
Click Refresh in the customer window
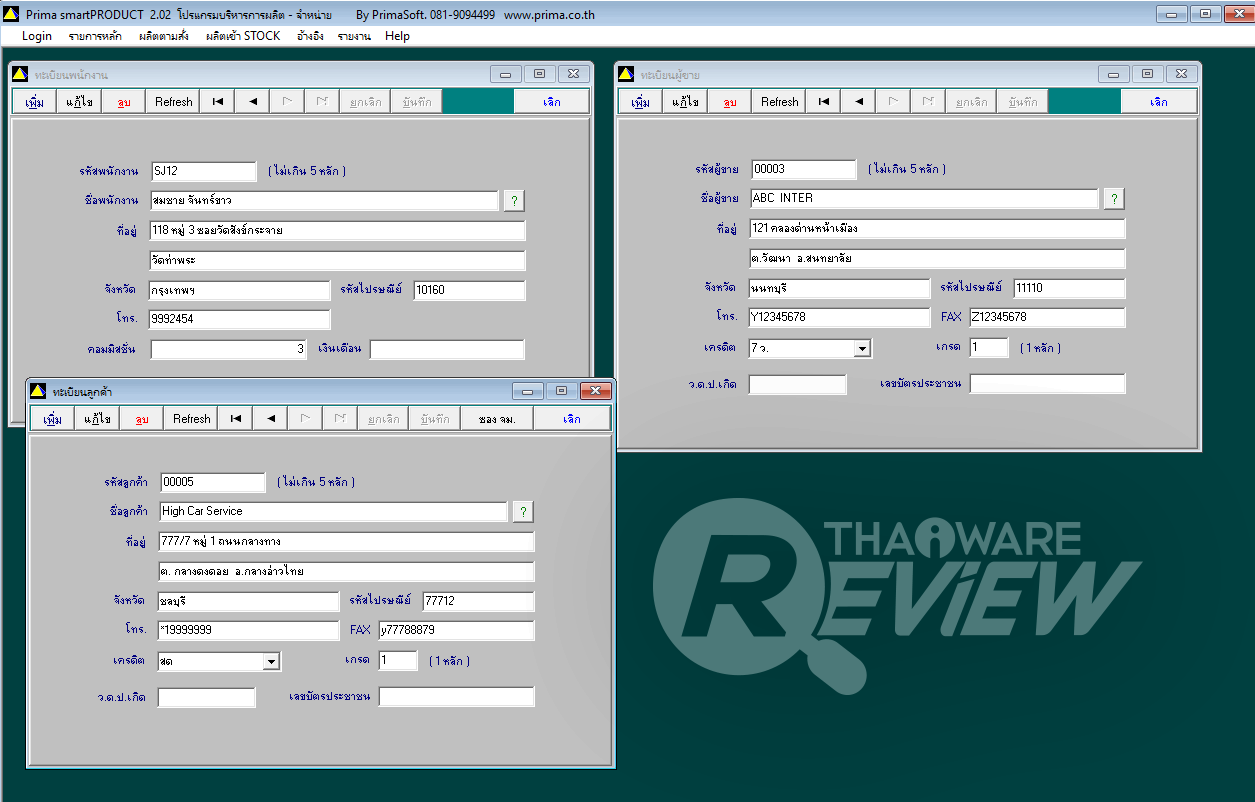191,419
